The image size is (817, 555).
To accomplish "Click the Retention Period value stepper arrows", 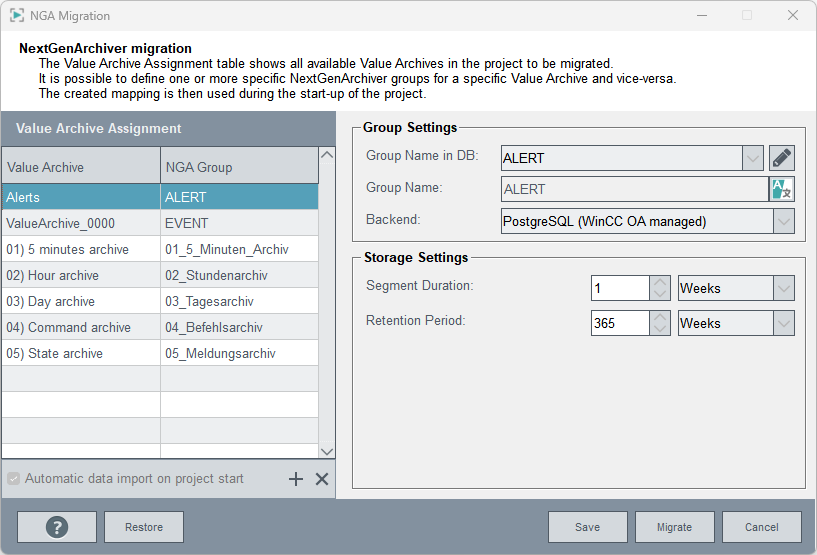I will tap(660, 324).
